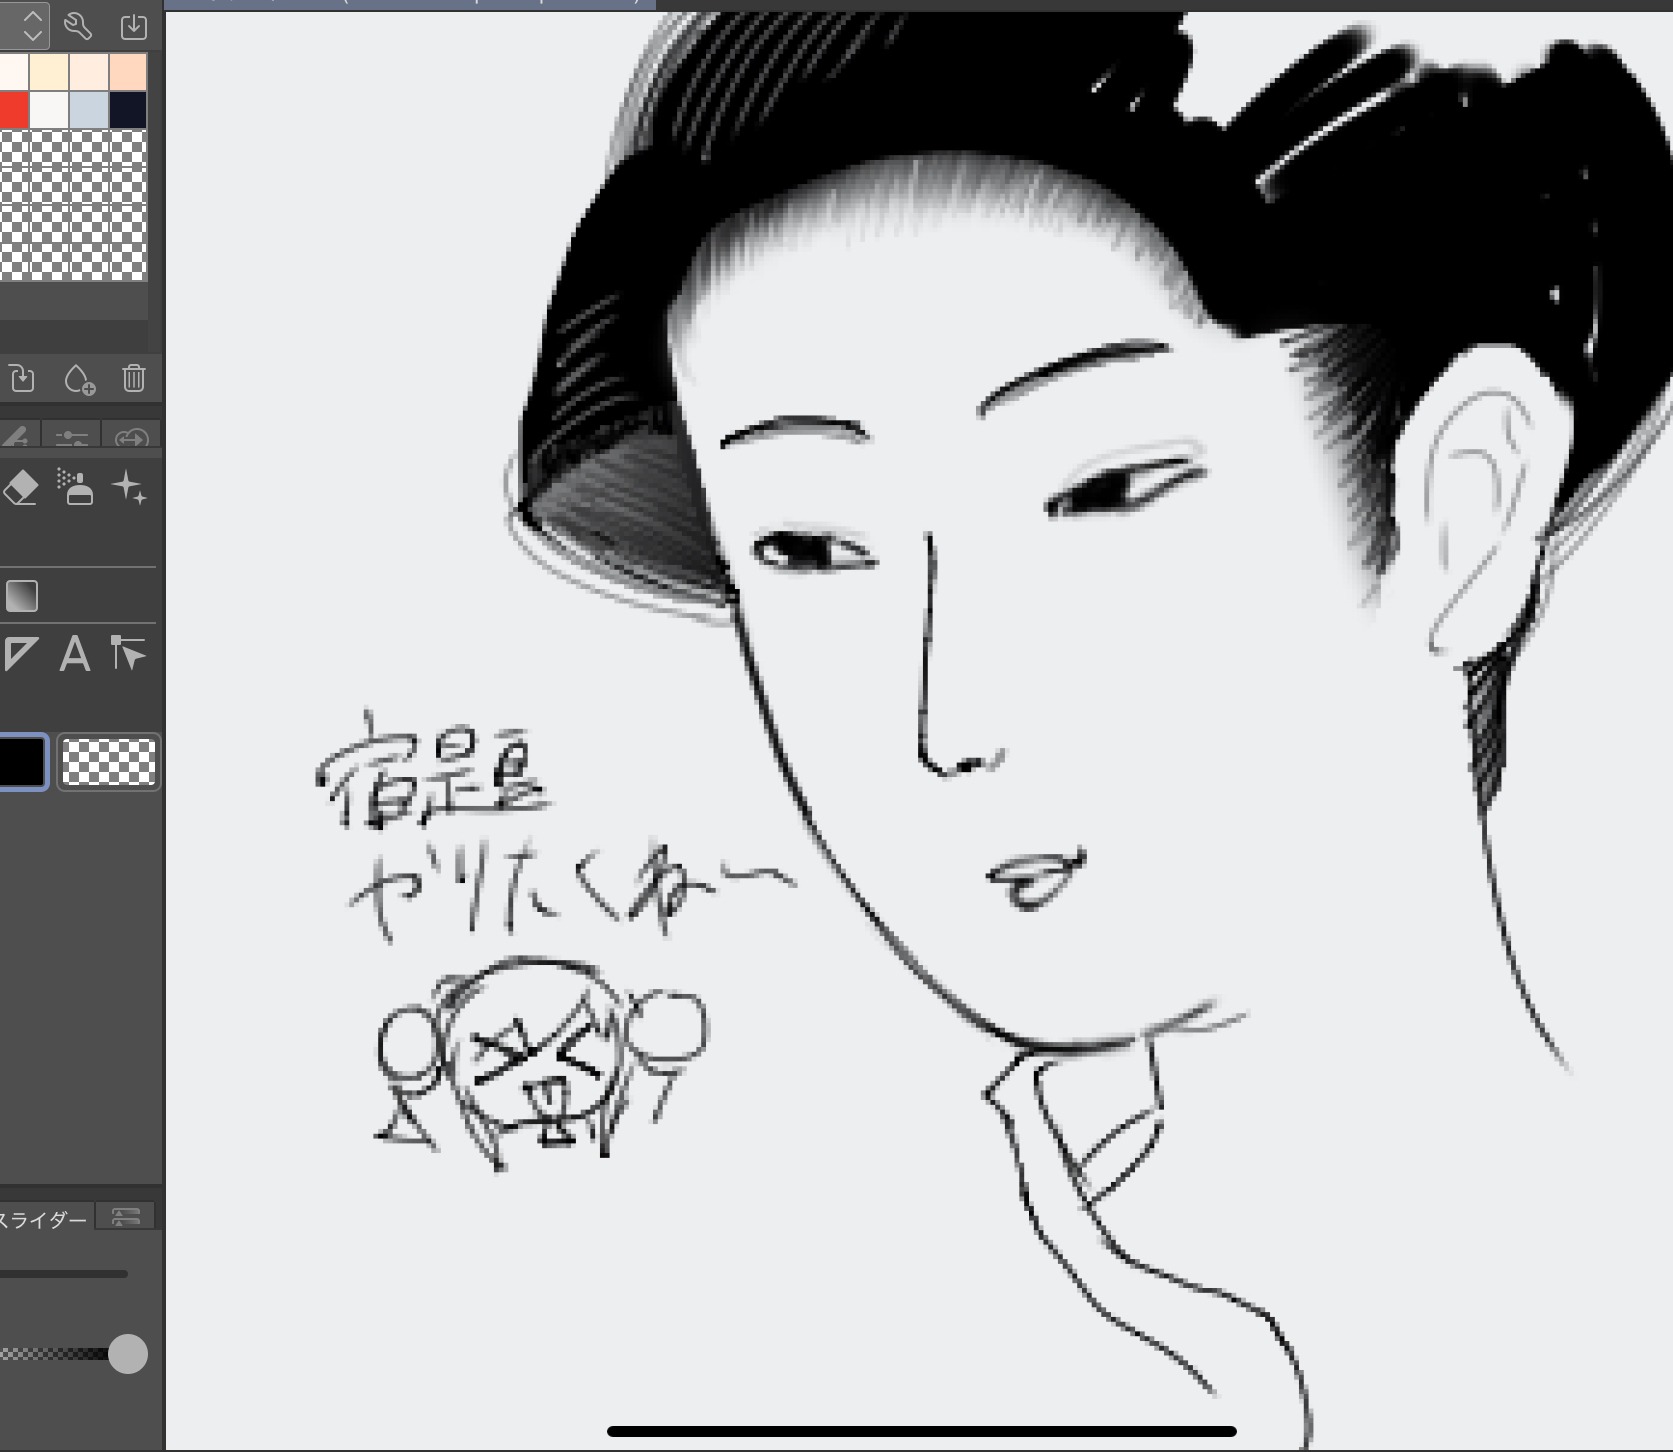Image resolution: width=1673 pixels, height=1452 pixels.
Task: Click the opacity slider round handle
Action: (x=127, y=1354)
